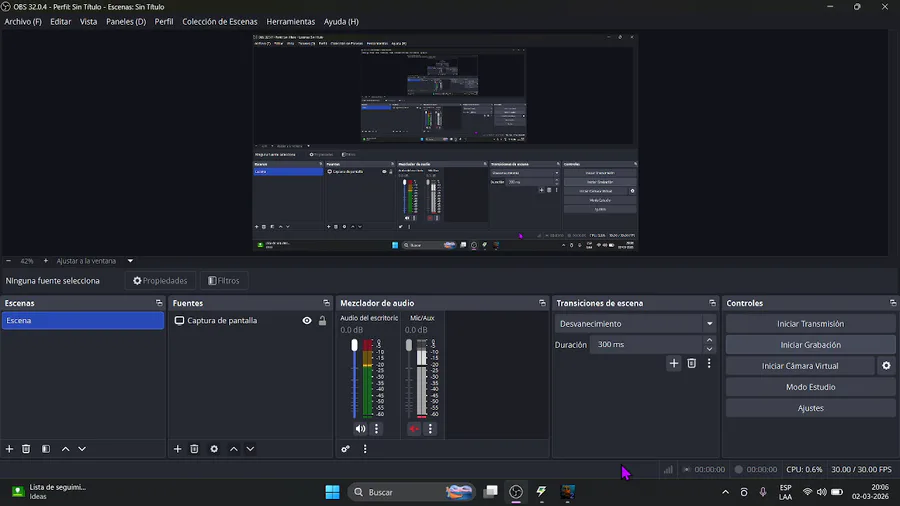
Task: Open virtual camera settings gear
Action: pyautogui.click(x=886, y=365)
